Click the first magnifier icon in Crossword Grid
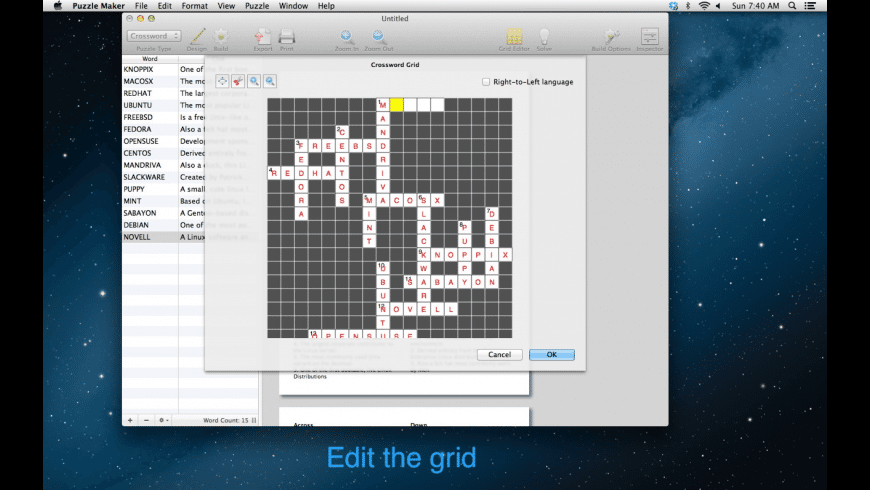 coord(254,81)
